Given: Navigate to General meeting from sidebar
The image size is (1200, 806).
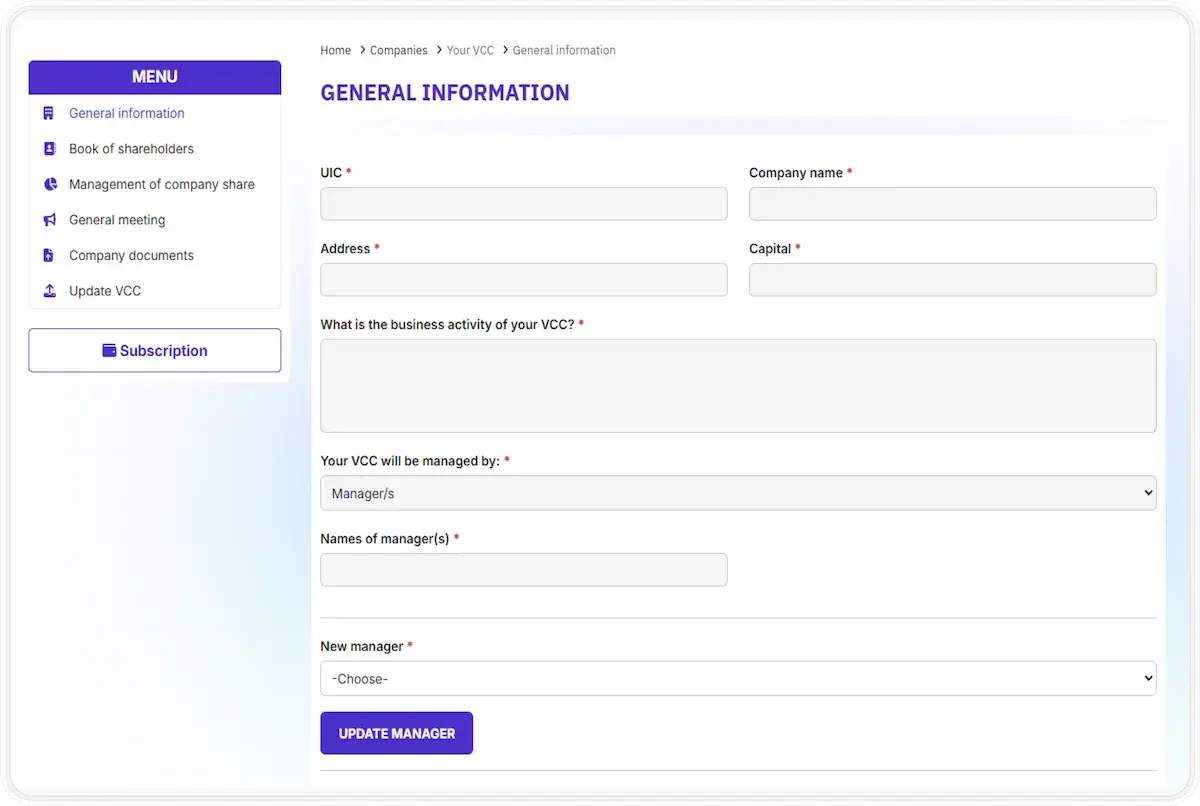Looking at the screenshot, I should coord(115,219).
